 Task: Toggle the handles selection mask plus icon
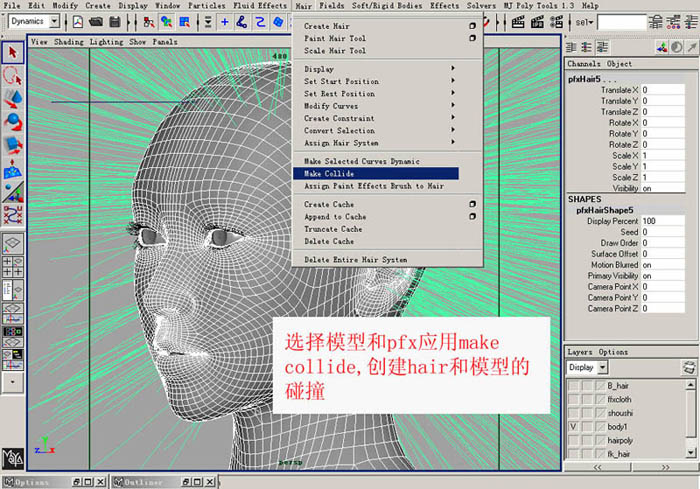point(225,21)
